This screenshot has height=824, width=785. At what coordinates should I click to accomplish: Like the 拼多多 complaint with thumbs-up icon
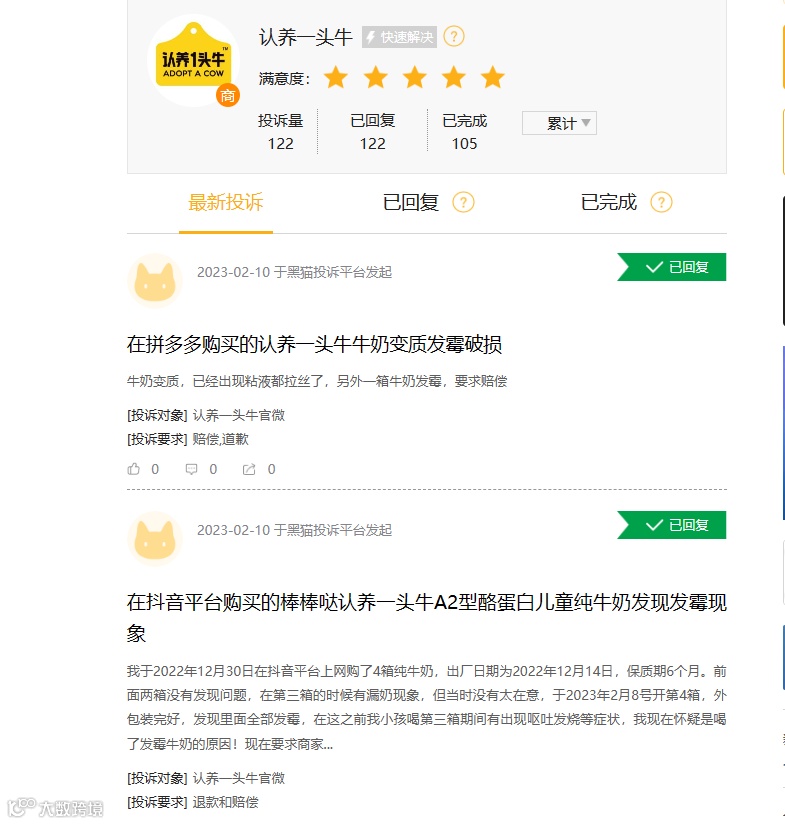click(133, 469)
